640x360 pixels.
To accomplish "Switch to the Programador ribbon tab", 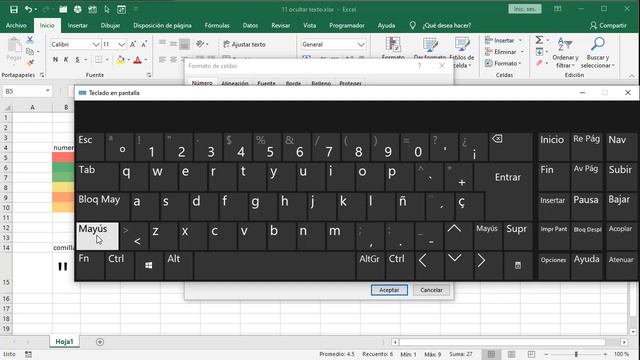I will pos(347,25).
